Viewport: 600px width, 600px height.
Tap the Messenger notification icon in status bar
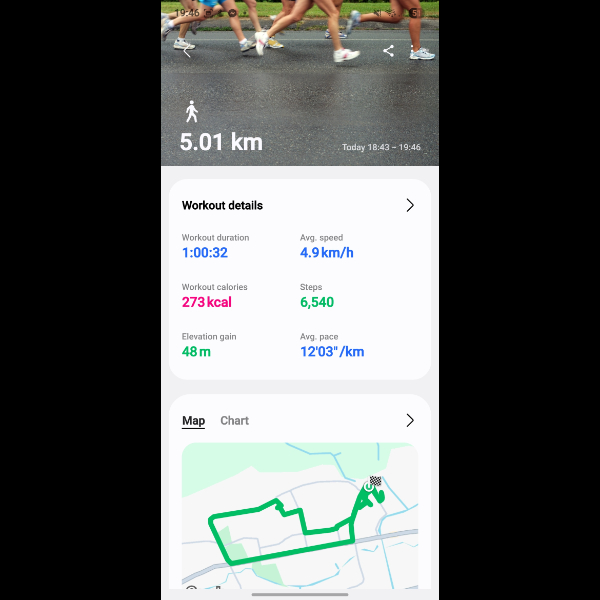coord(232,13)
